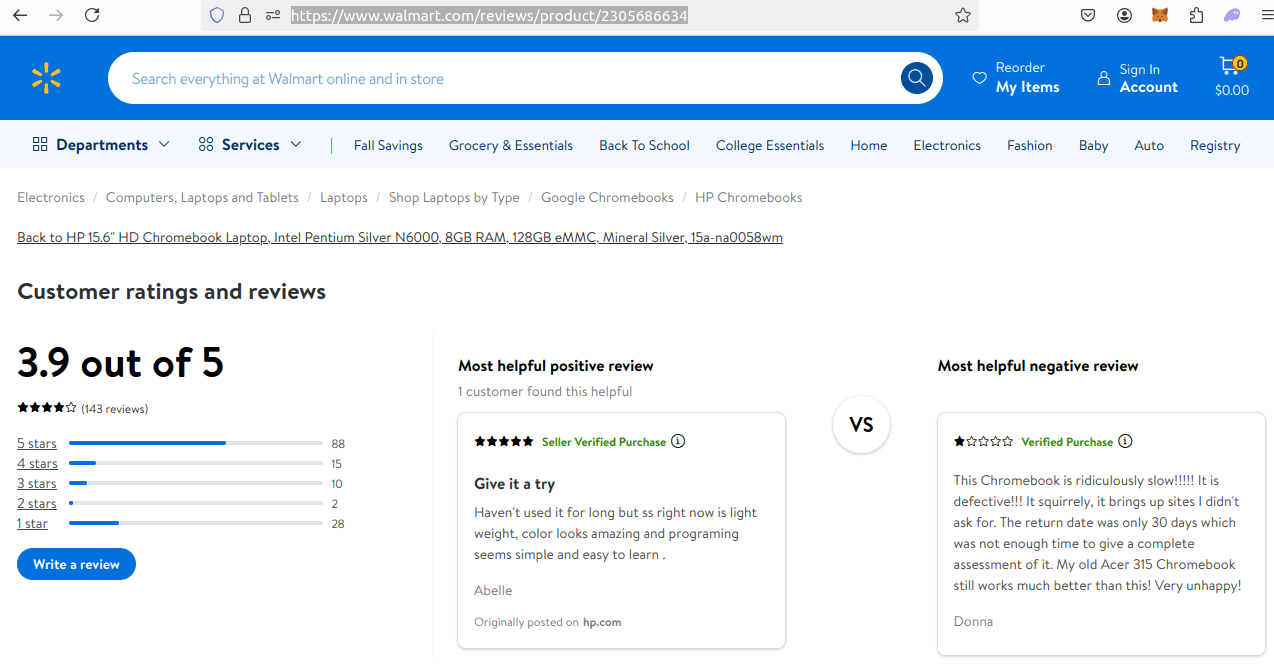Click the Sign In person icon
This screenshot has height=668, width=1274.
pyautogui.click(x=1104, y=78)
